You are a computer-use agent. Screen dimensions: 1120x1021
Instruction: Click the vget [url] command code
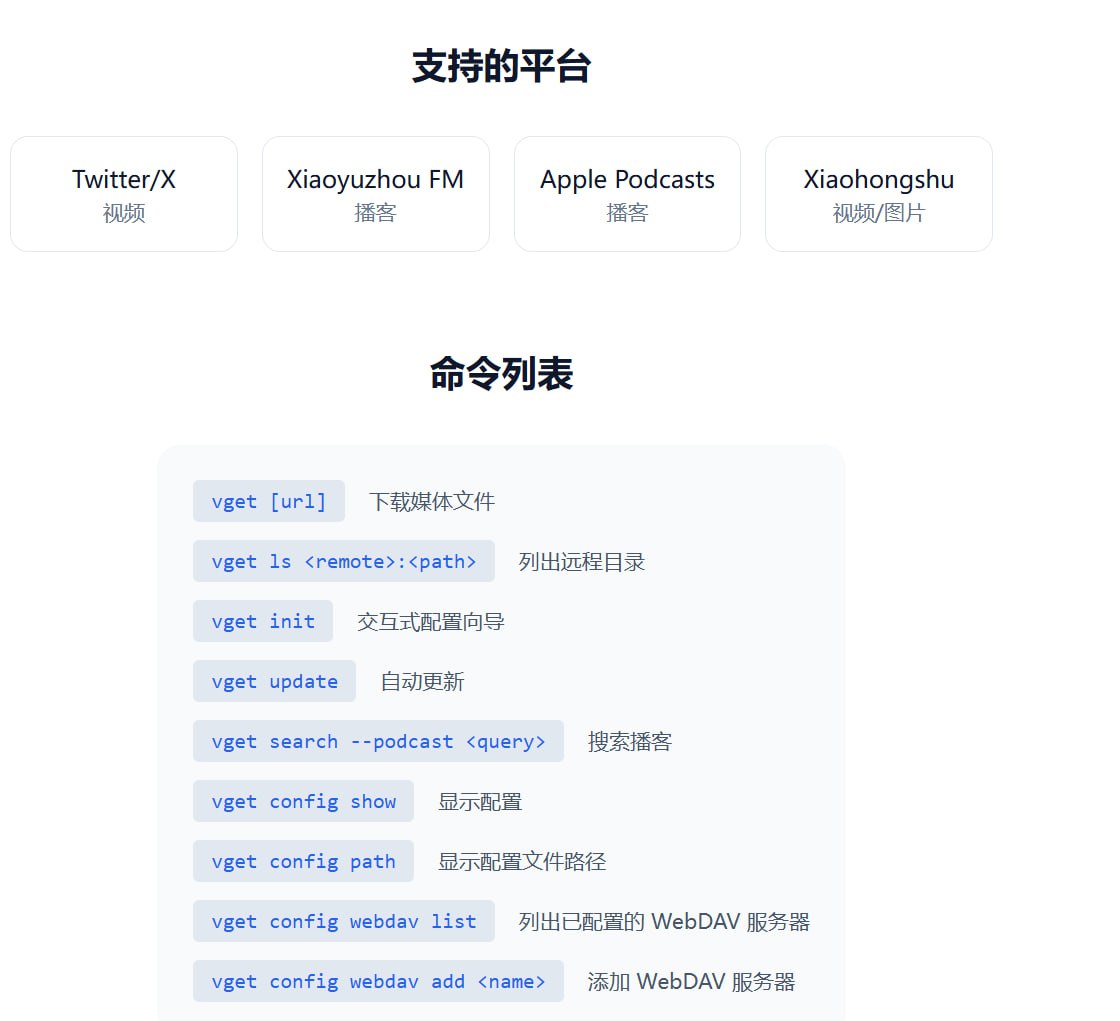pos(269,501)
